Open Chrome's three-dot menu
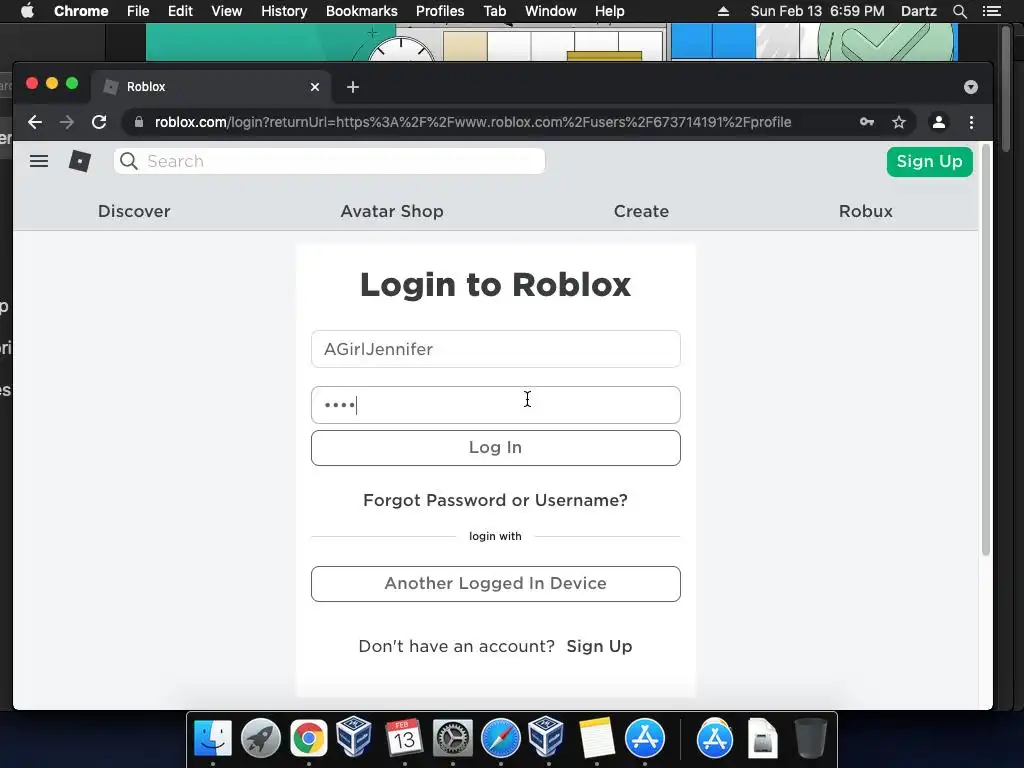The image size is (1024, 768). point(971,122)
